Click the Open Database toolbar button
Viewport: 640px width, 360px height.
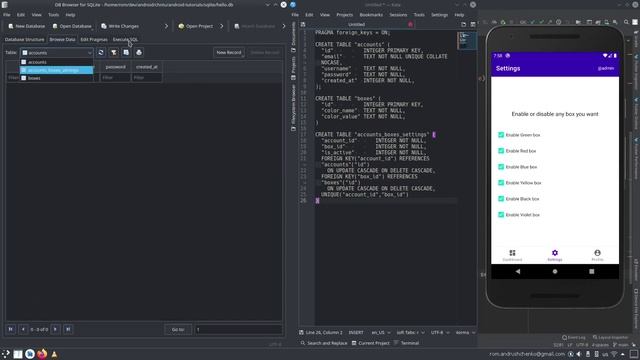point(72,26)
